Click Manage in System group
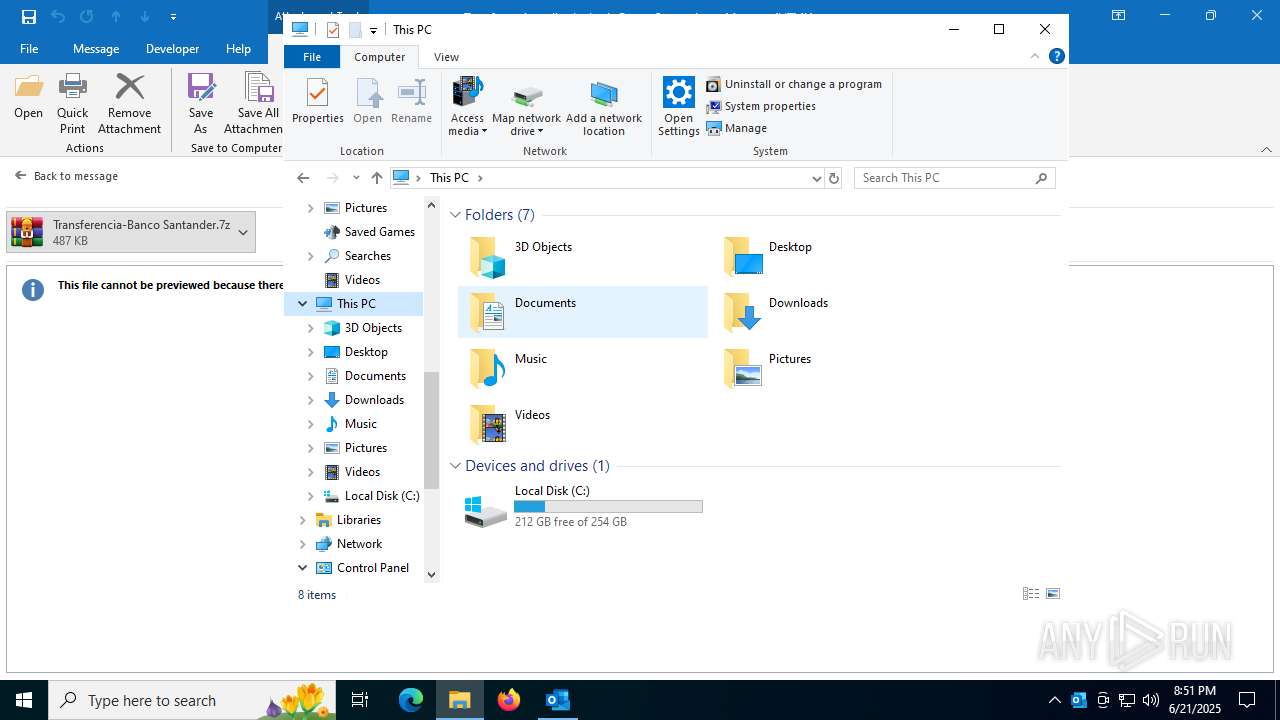1280x720 pixels. 736,128
